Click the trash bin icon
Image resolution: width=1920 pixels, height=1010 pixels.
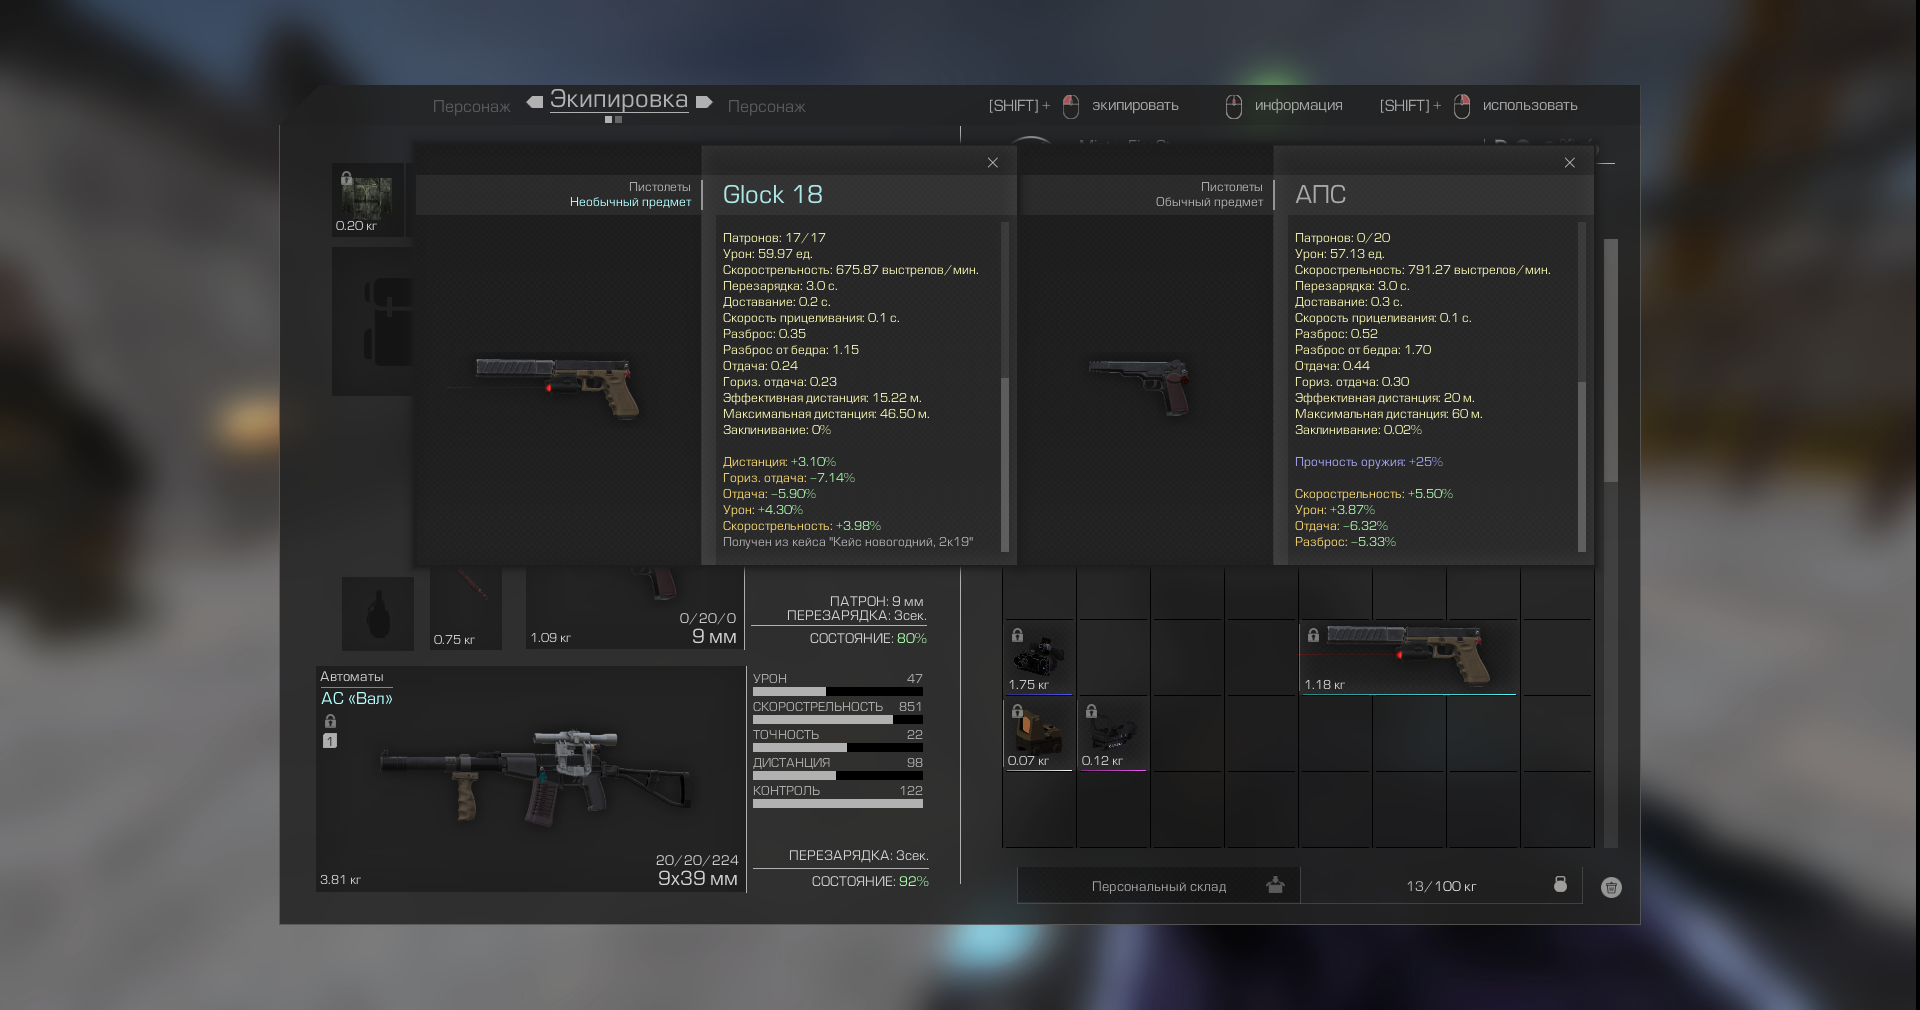(x=1611, y=887)
